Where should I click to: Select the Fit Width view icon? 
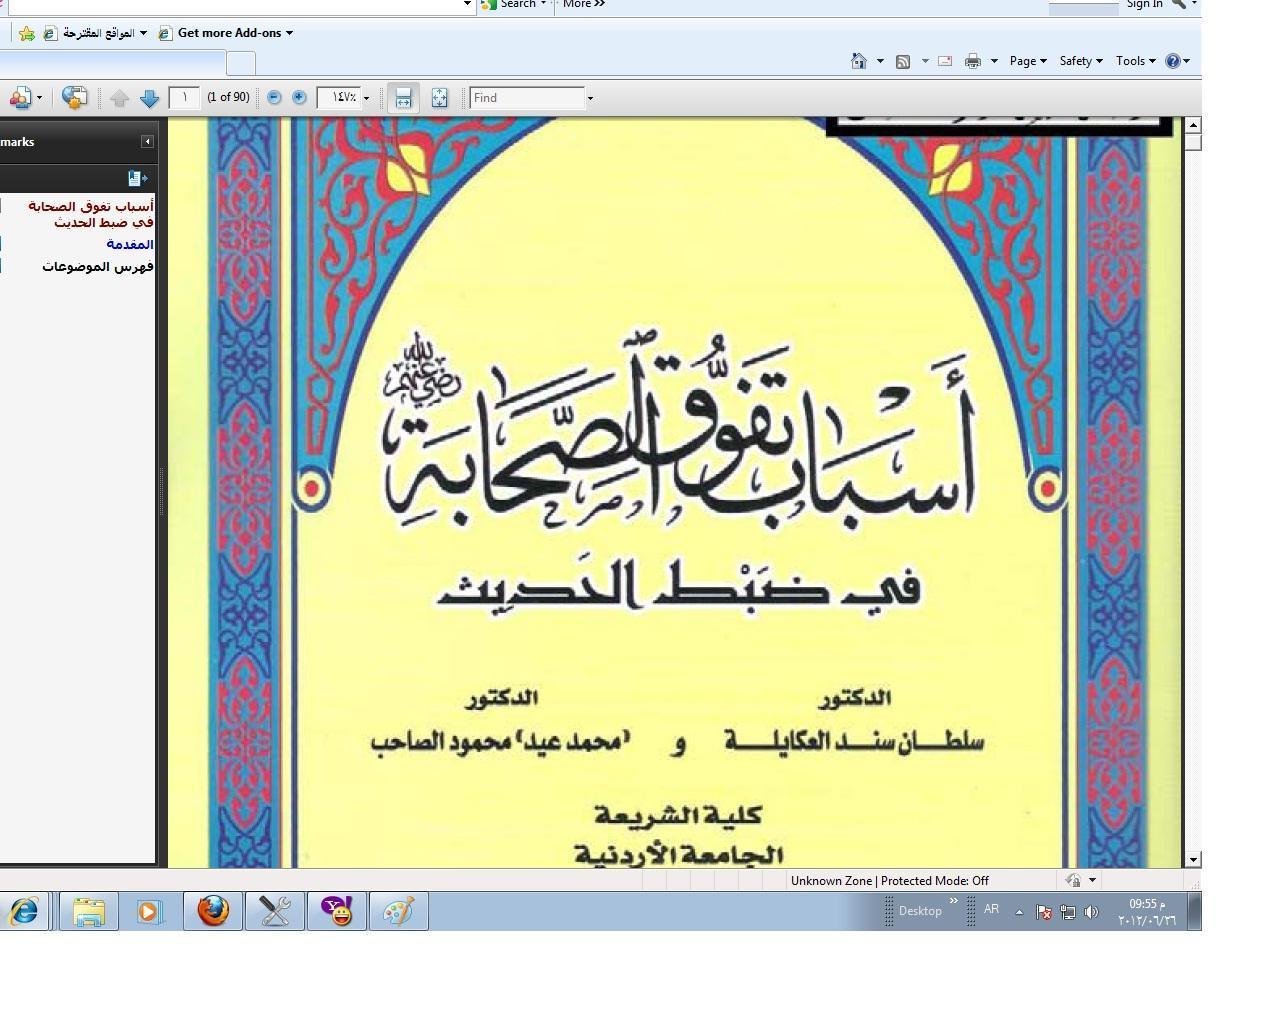tap(404, 97)
